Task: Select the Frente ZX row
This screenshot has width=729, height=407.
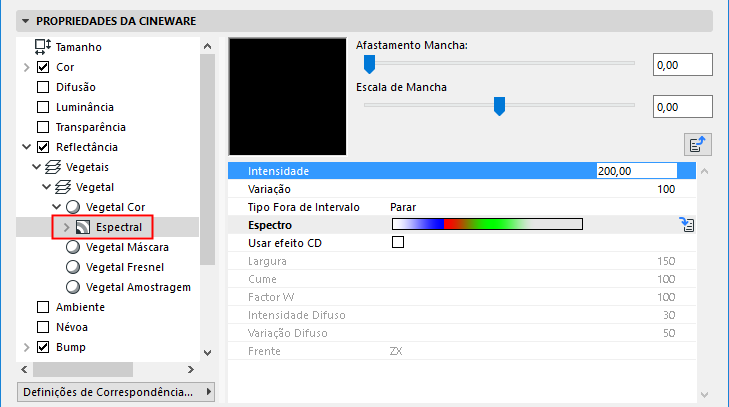Action: coord(462,351)
